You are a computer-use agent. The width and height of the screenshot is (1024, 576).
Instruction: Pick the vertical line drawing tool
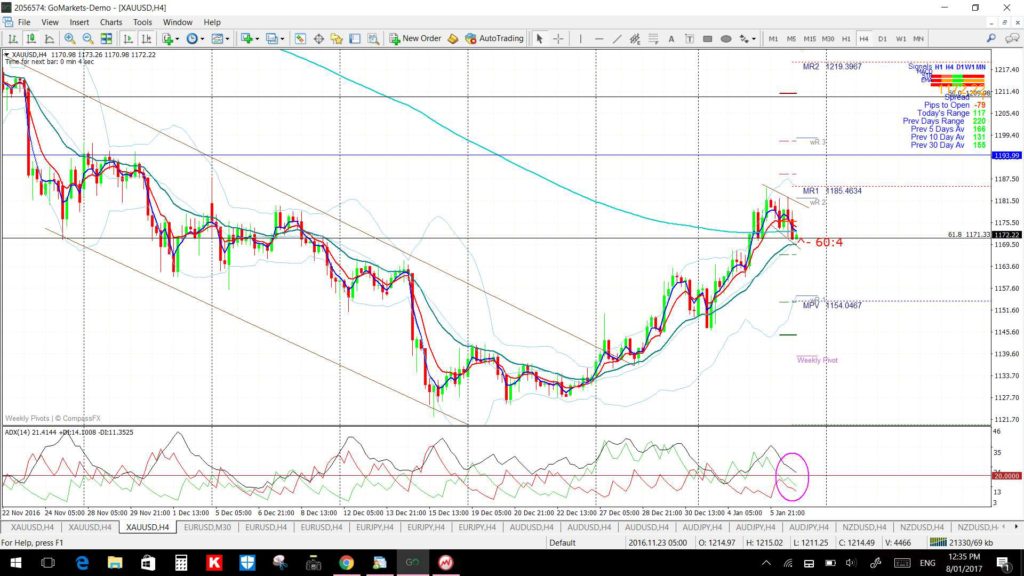(580, 39)
